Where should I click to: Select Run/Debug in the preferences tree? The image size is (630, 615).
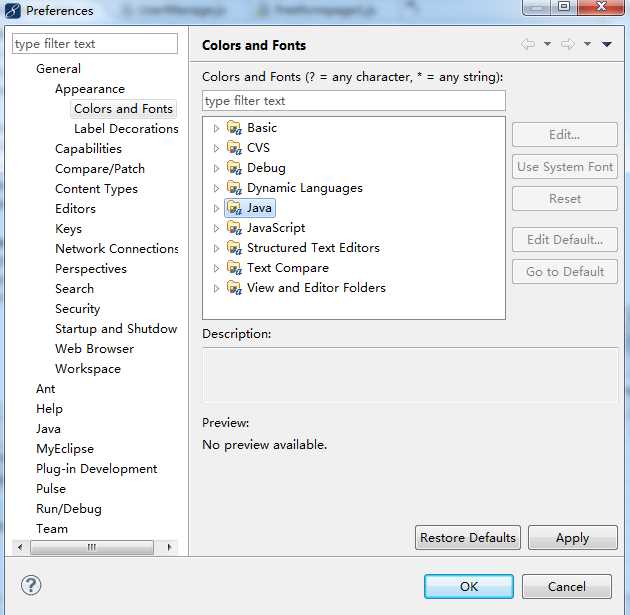click(69, 509)
